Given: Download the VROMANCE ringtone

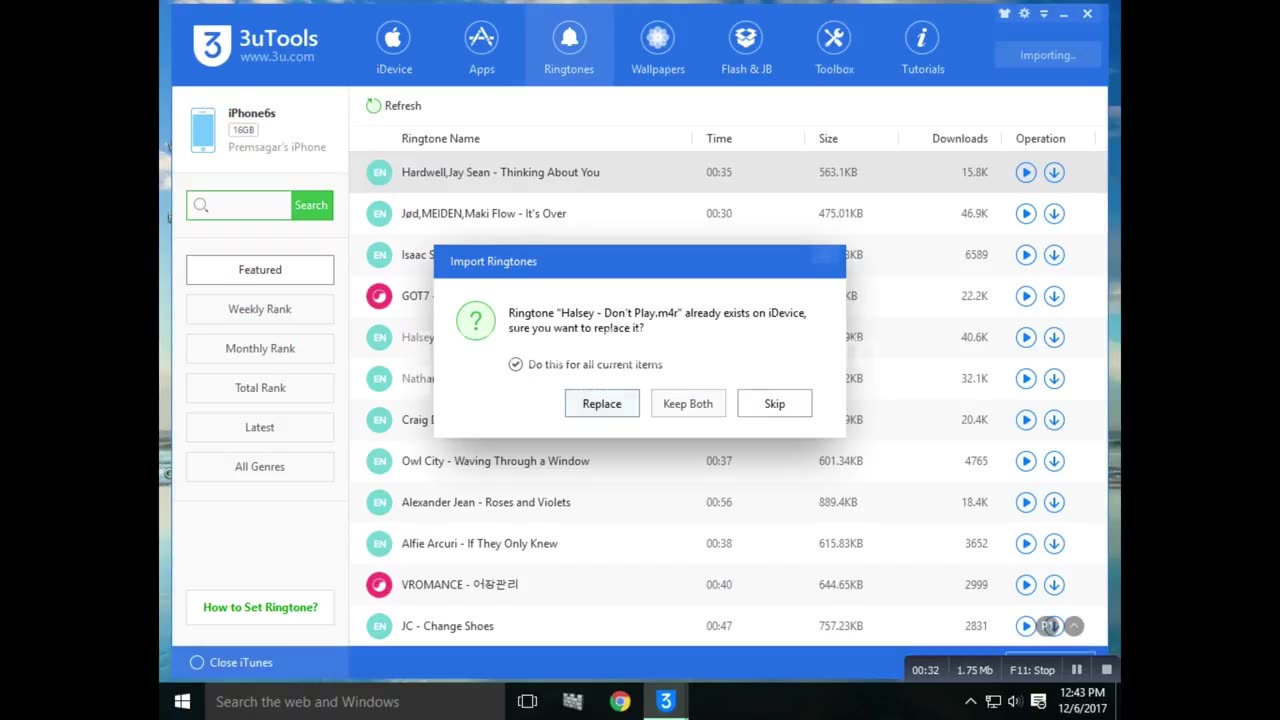Looking at the screenshot, I should (1054, 585).
